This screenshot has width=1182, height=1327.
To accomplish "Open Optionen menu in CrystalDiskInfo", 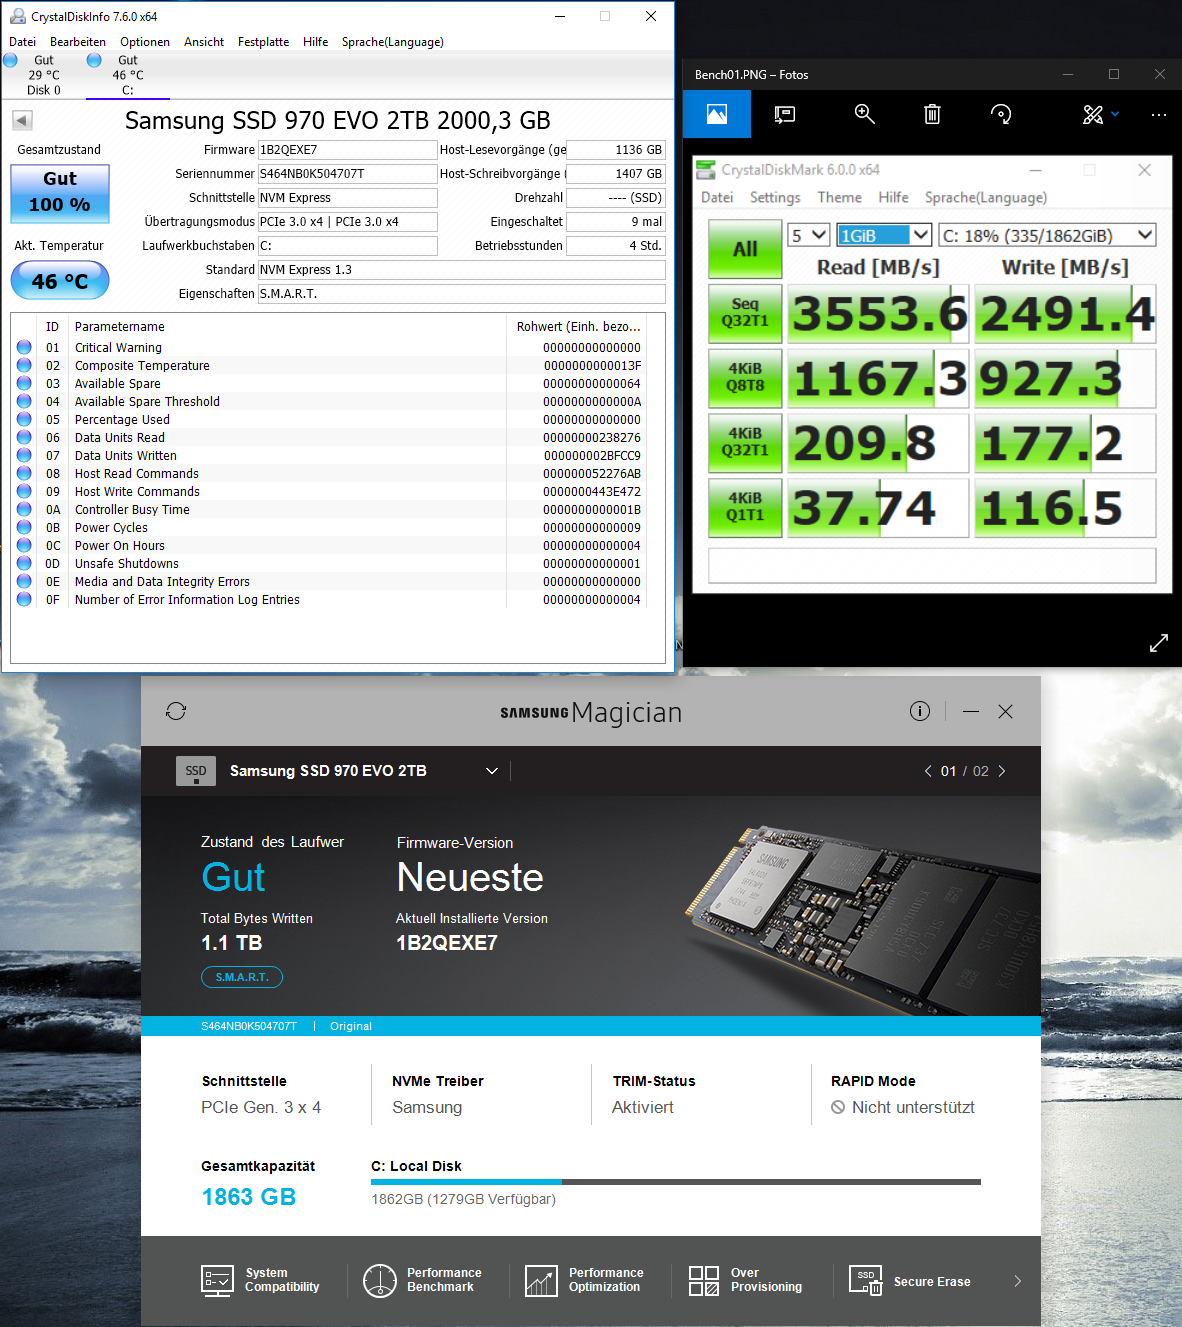I will [x=145, y=42].
